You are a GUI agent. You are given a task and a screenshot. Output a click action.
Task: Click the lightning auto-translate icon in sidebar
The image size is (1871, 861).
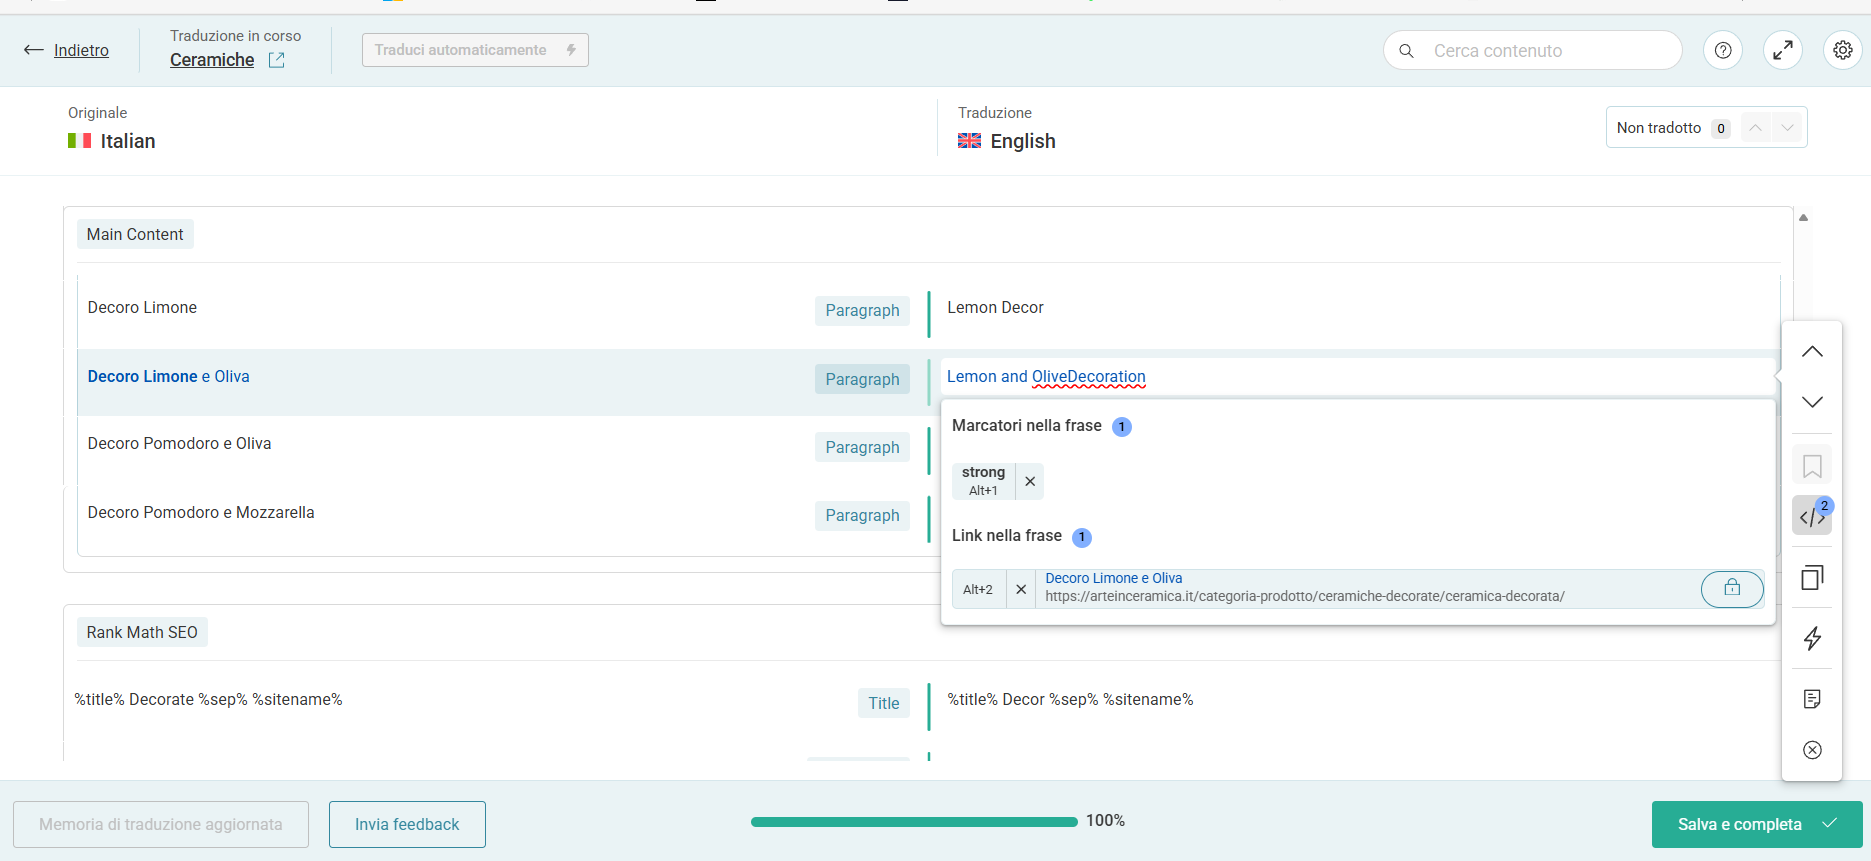click(1811, 638)
